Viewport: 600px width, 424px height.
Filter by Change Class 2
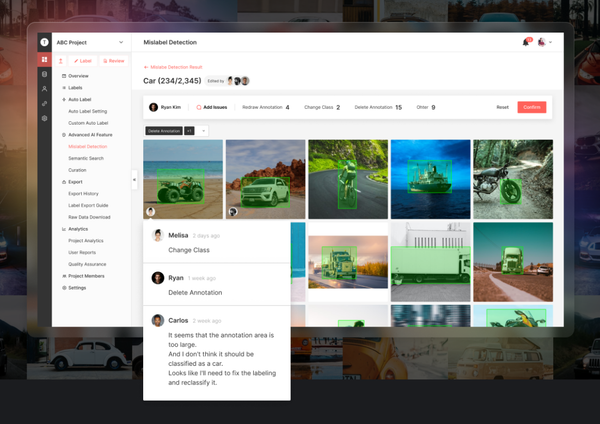(322, 108)
